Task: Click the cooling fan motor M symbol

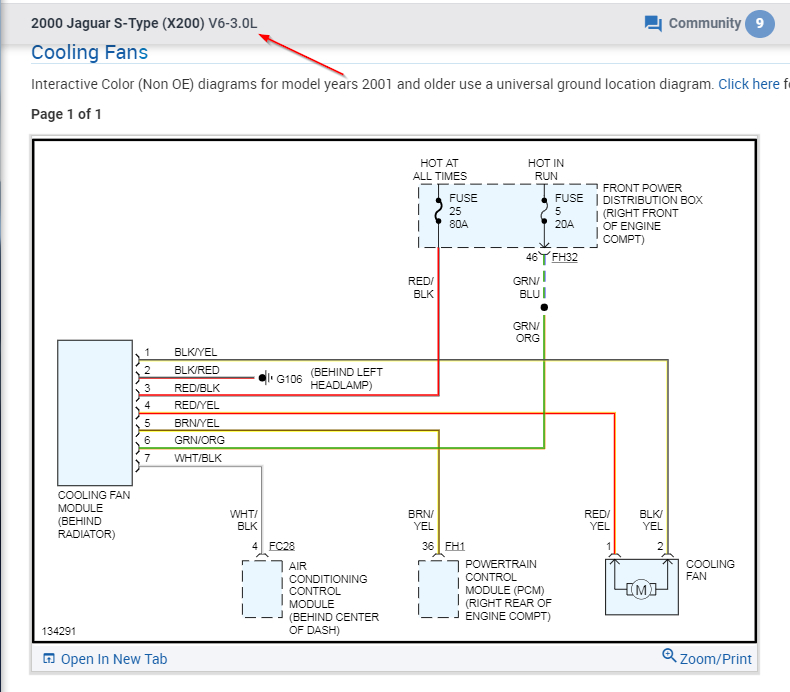Action: point(641,589)
